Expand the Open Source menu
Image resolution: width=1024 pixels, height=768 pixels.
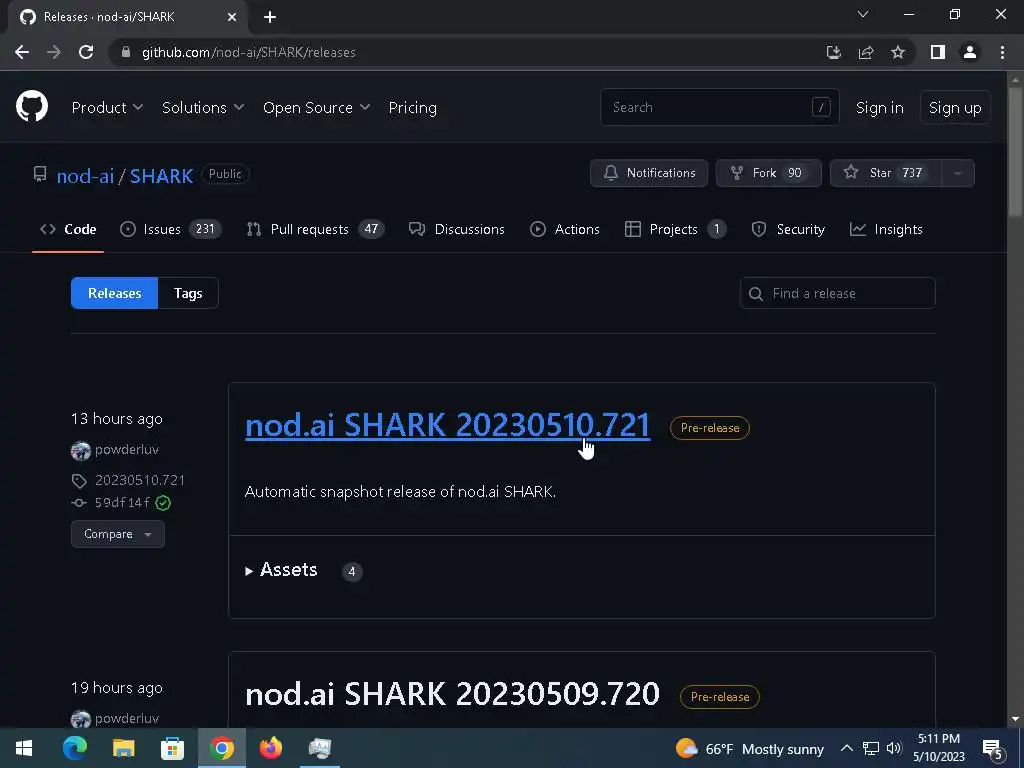pyautogui.click(x=317, y=108)
